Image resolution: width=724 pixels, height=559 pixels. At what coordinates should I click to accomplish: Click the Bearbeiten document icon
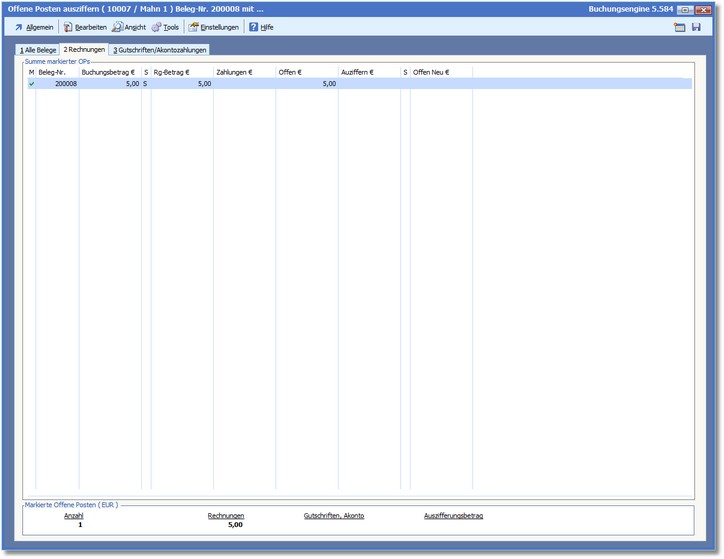(68, 27)
